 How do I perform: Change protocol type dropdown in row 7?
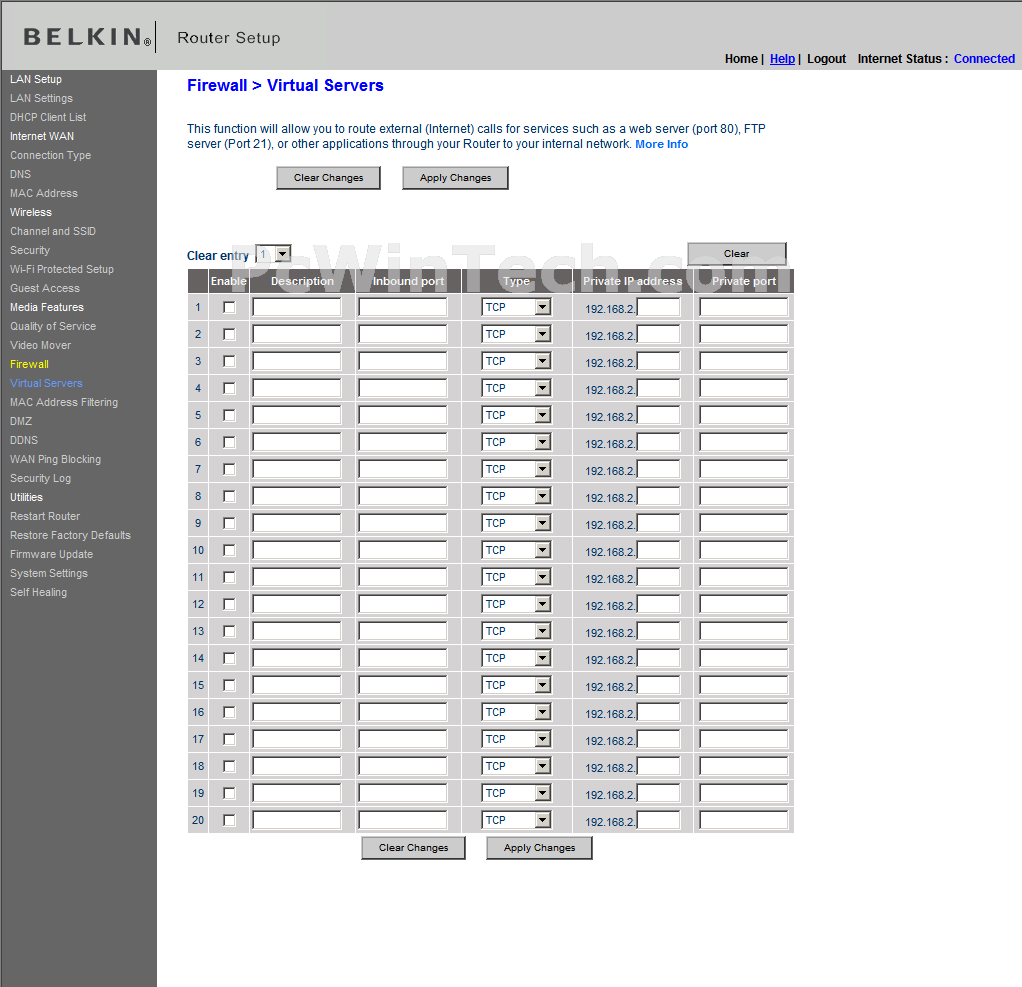click(517, 469)
